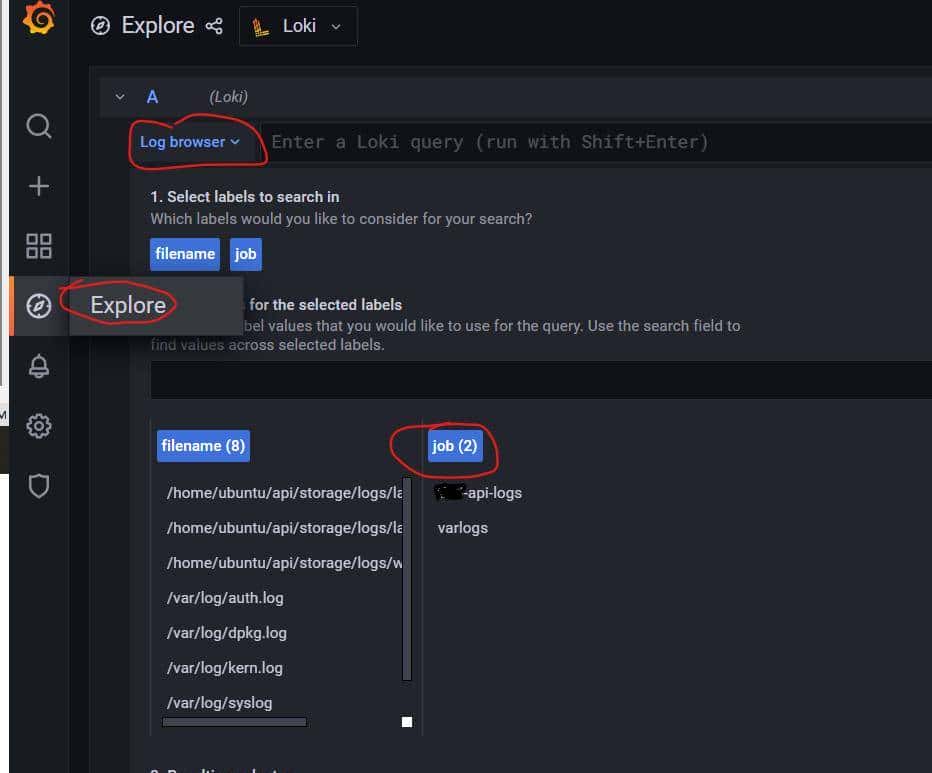
Task: Select the Search icon in the sidebar
Action: pyautogui.click(x=38, y=126)
